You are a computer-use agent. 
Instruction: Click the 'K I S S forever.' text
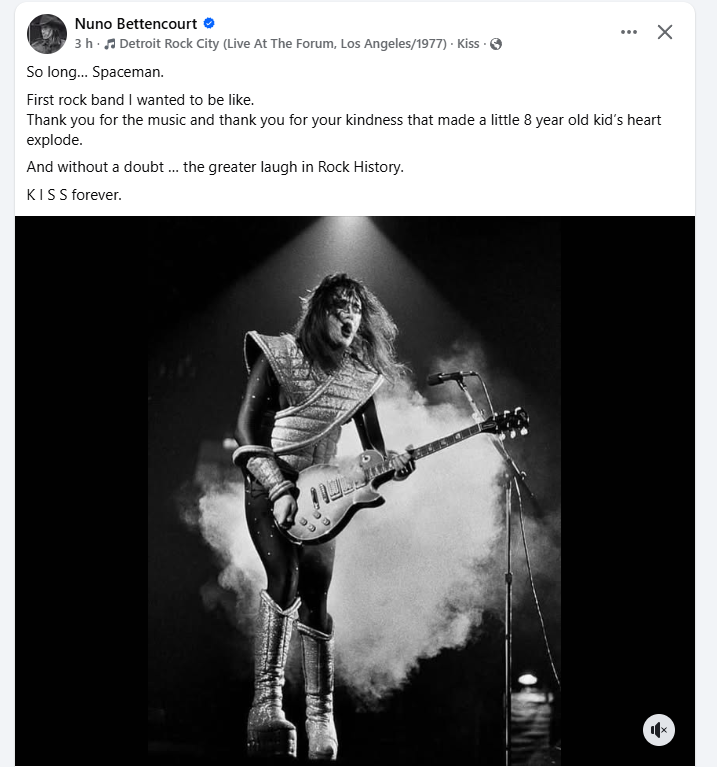pyautogui.click(x=74, y=195)
